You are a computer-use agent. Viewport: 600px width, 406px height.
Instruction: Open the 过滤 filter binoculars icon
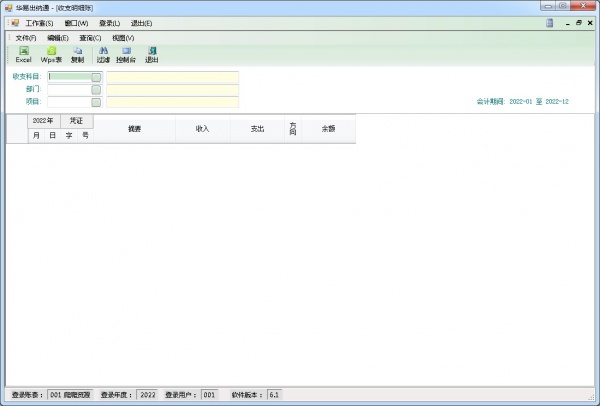(x=103, y=55)
